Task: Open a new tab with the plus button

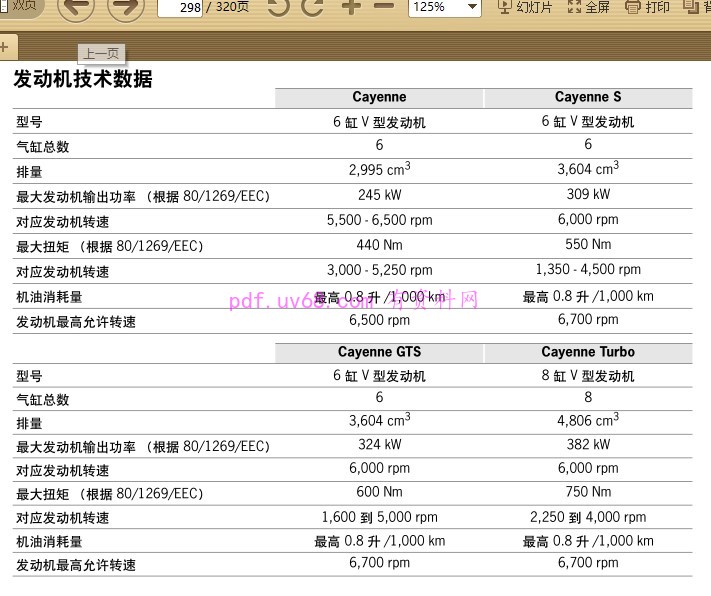Action: click(4, 47)
